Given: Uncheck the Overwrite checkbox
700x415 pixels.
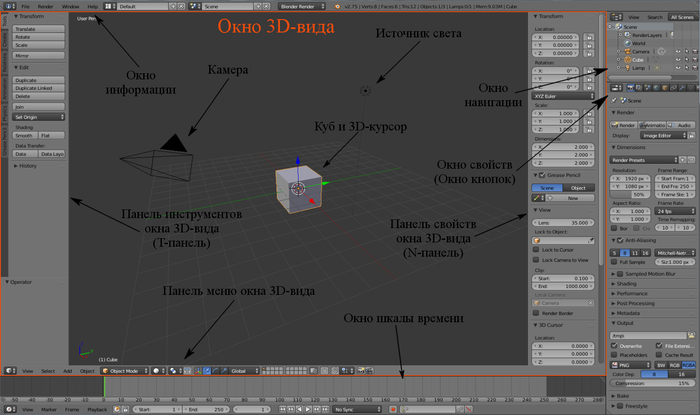Looking at the screenshot, I should tap(614, 346).
